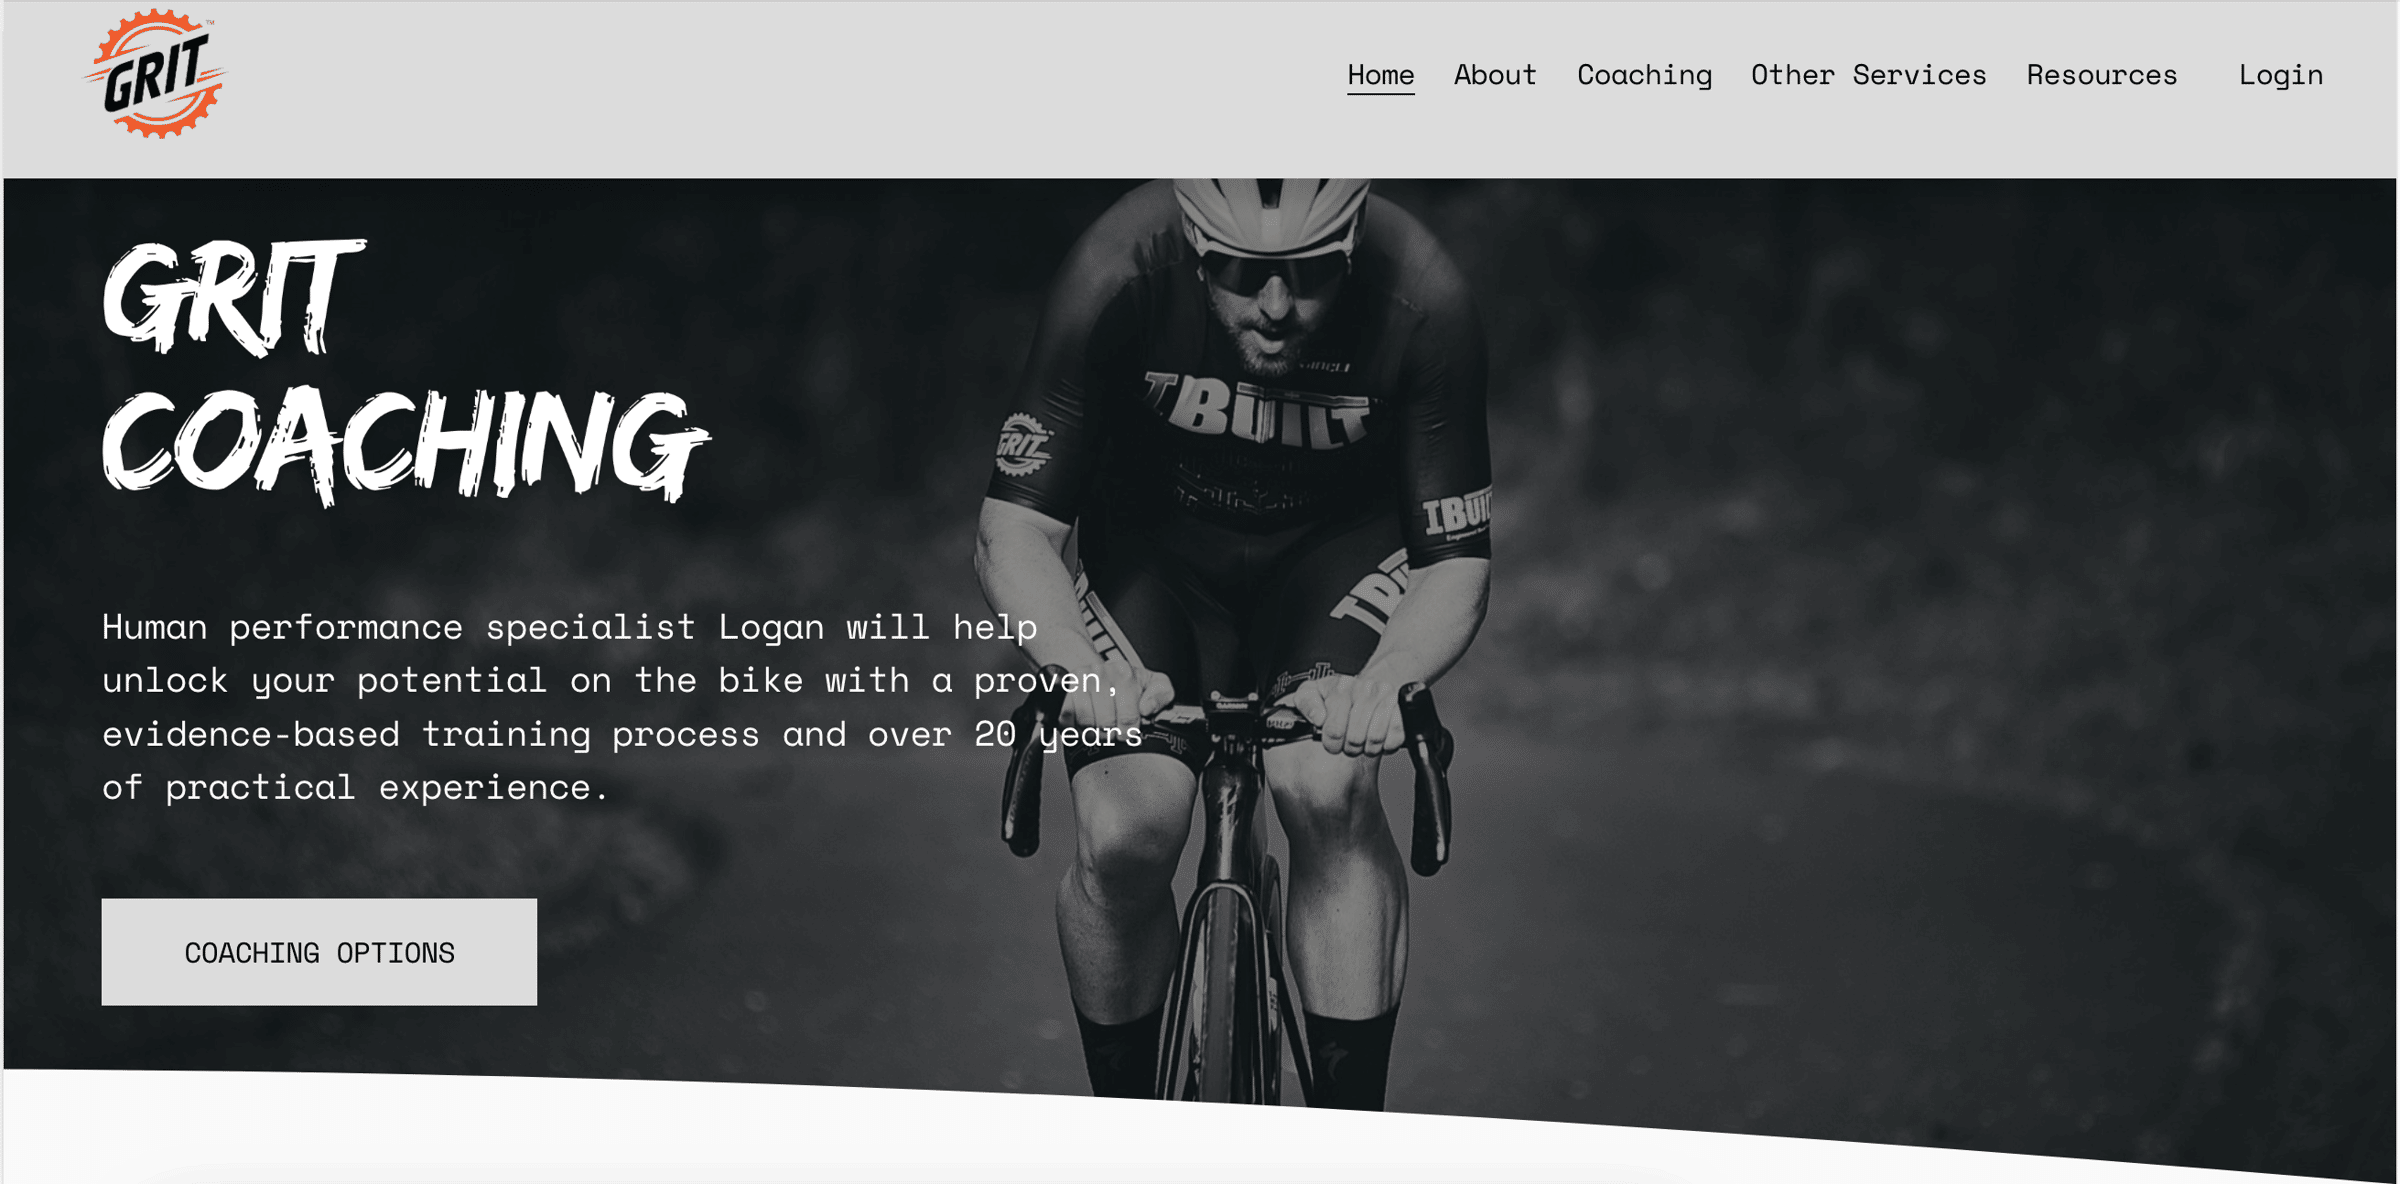Click the Human performance specialist paragraph
The width and height of the screenshot is (2400, 1184).
[x=622, y=706]
